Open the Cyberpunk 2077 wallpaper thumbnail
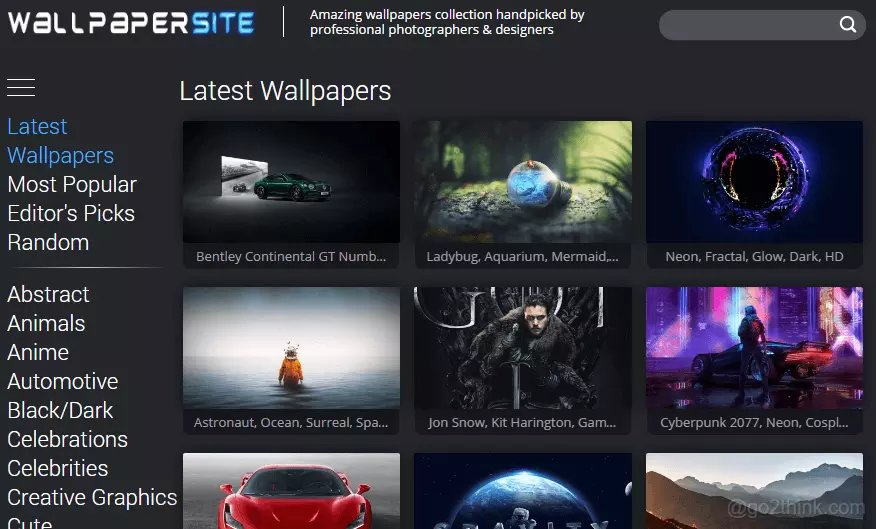The width and height of the screenshot is (876, 529). coord(754,348)
